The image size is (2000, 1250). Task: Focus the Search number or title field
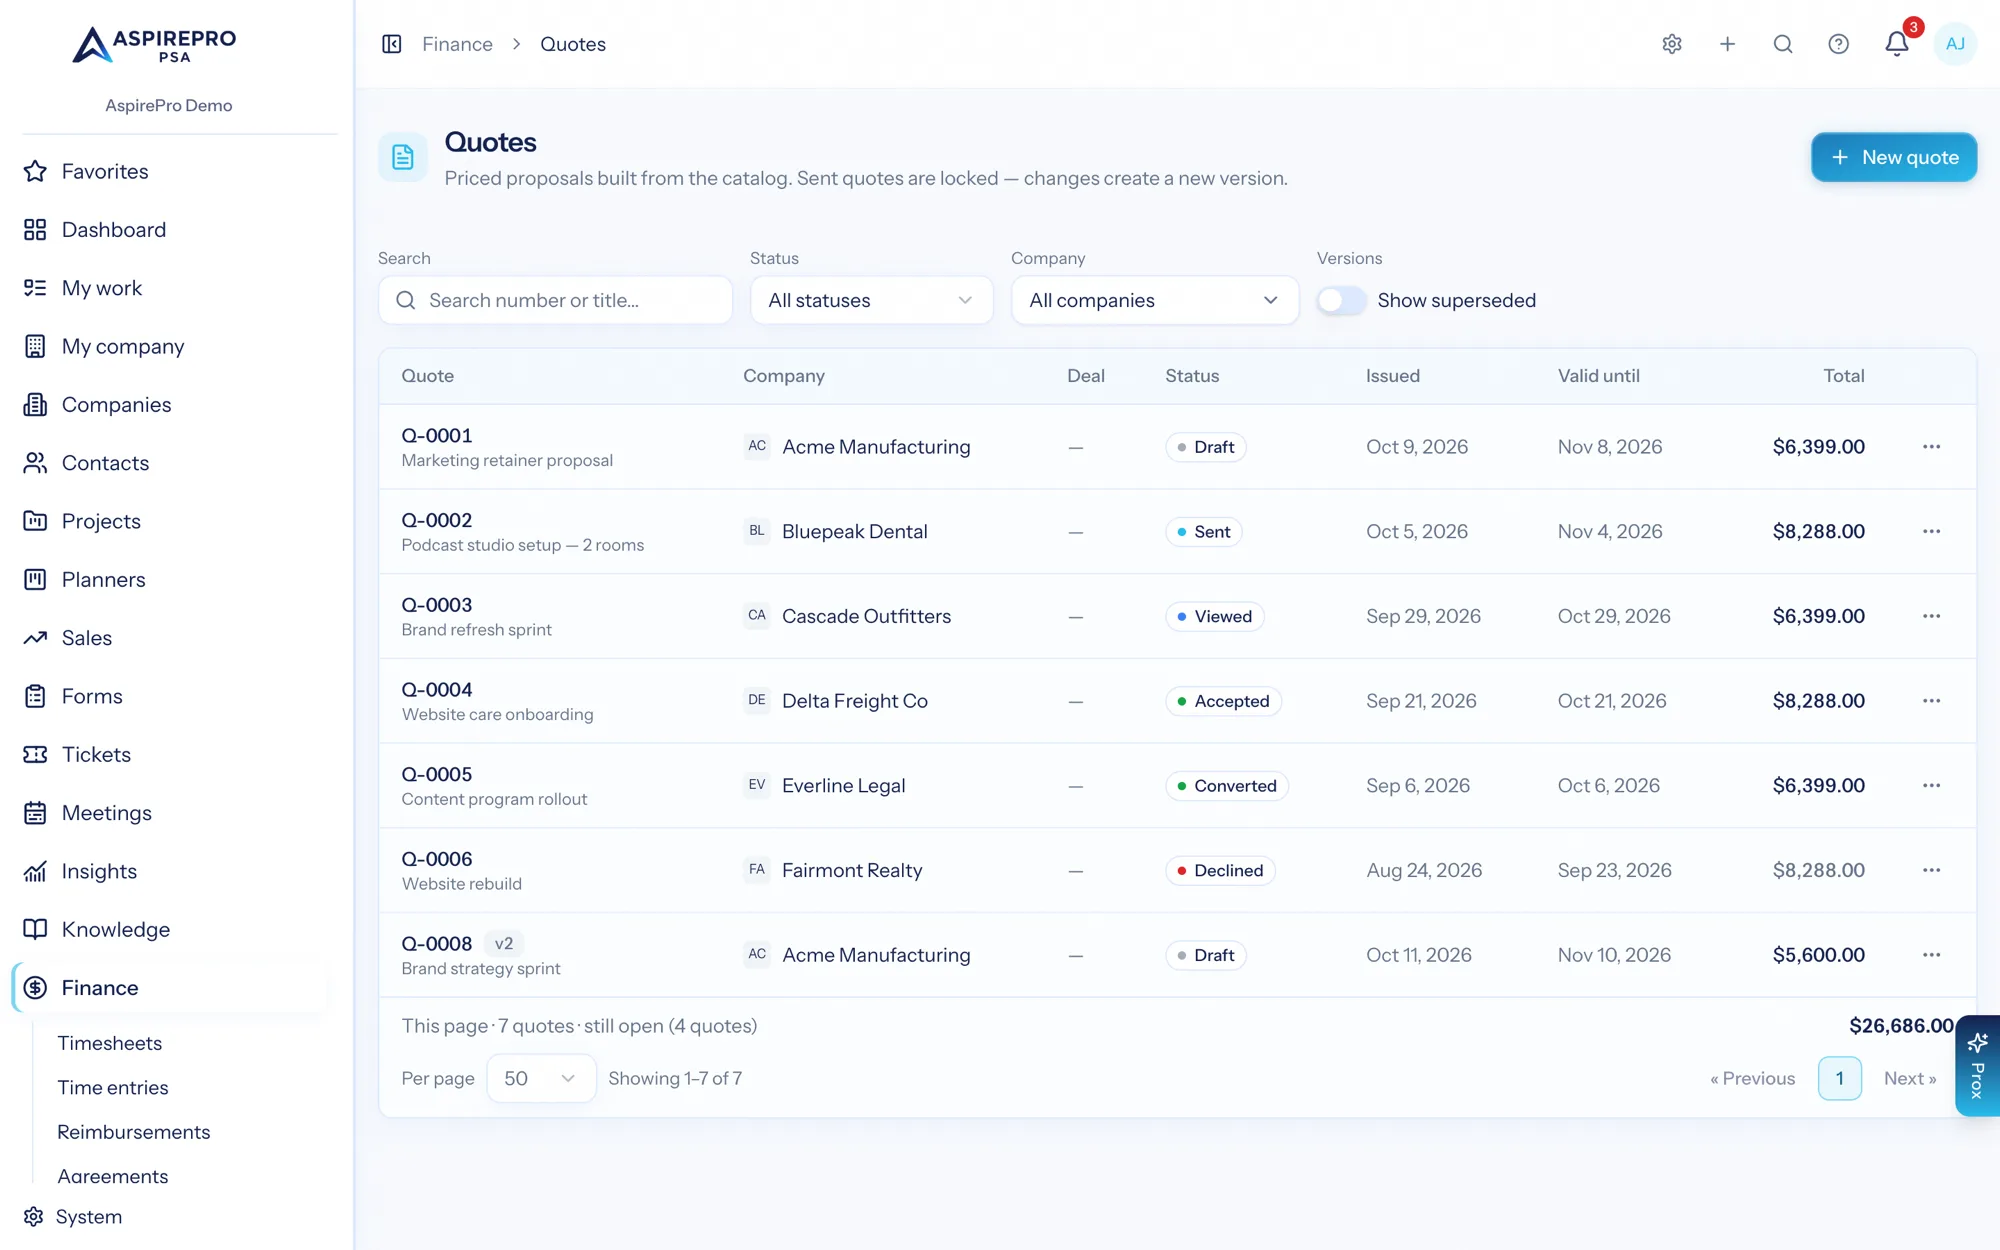(x=555, y=300)
